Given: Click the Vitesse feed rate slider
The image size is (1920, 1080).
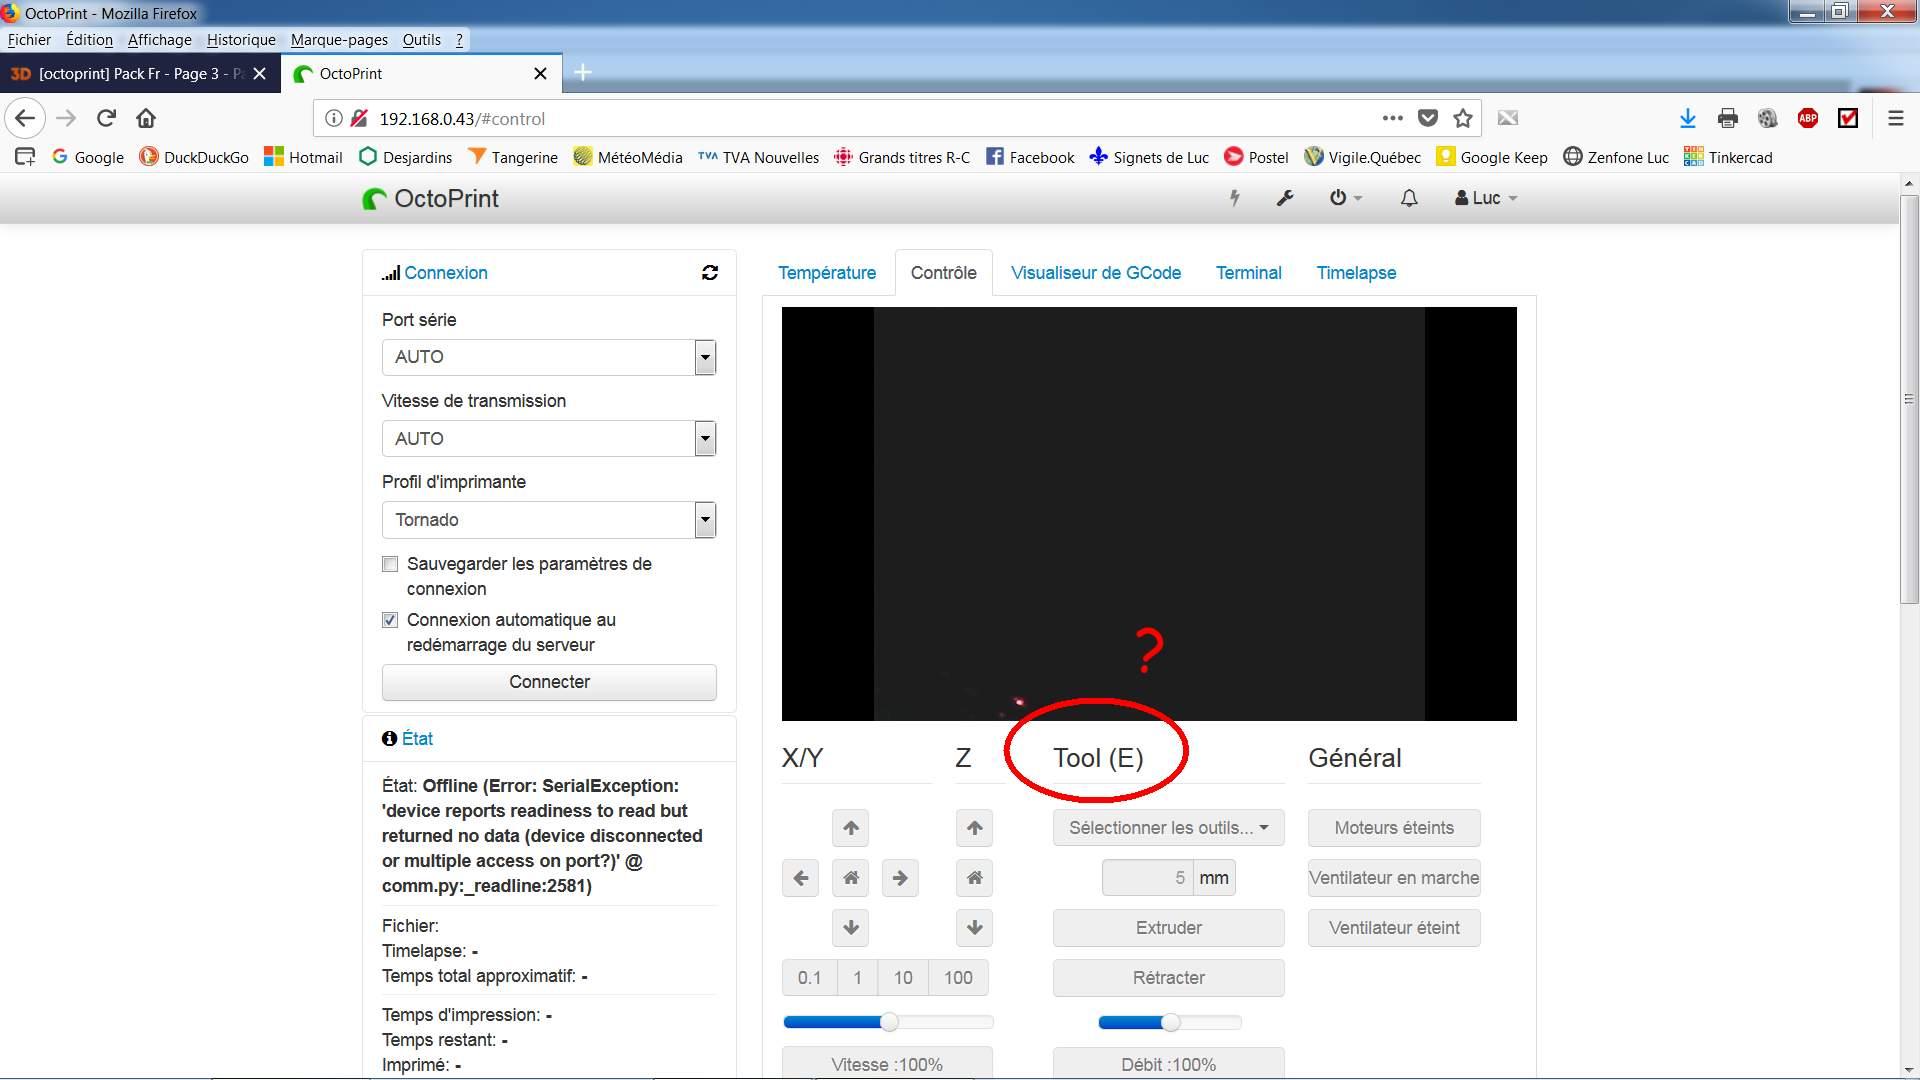Looking at the screenshot, I should point(888,1022).
